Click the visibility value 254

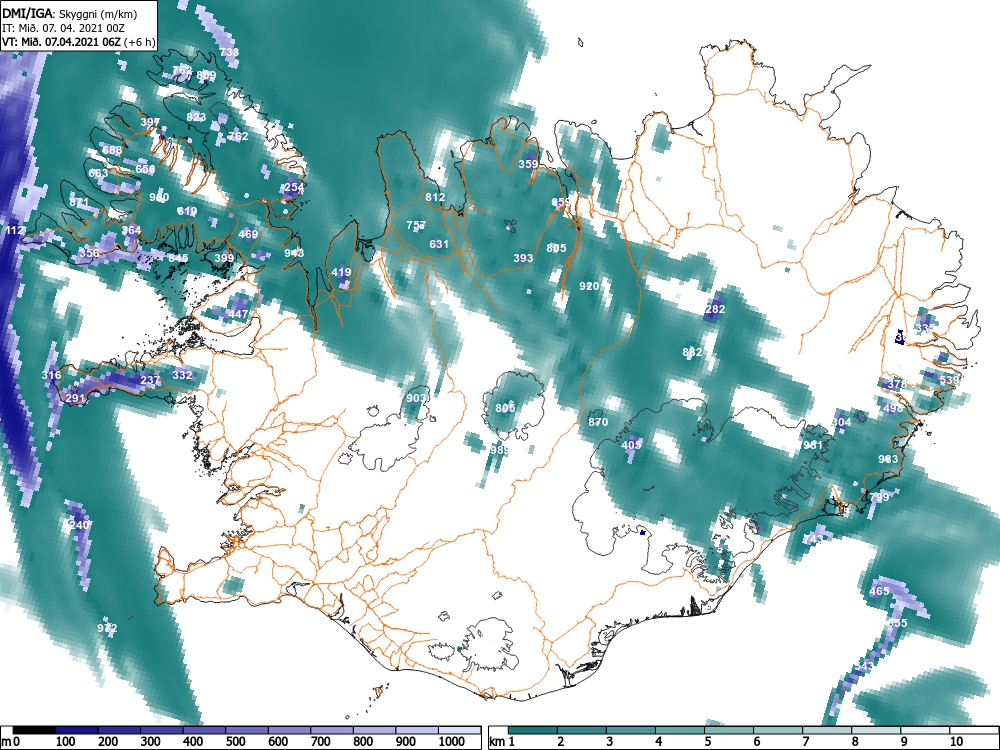pos(294,188)
